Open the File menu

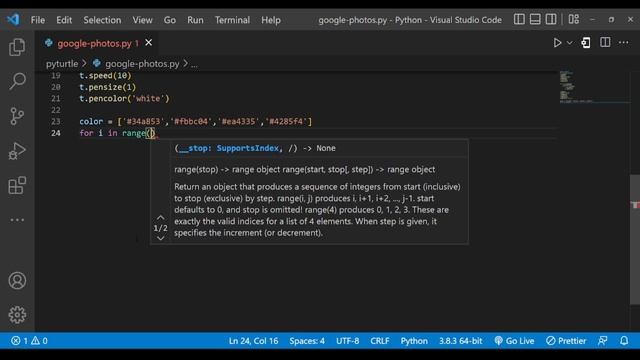pos(38,20)
